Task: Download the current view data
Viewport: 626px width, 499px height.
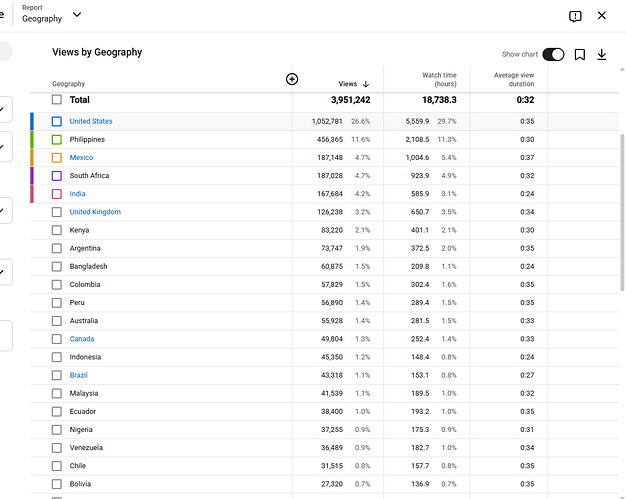Action: 602,54
